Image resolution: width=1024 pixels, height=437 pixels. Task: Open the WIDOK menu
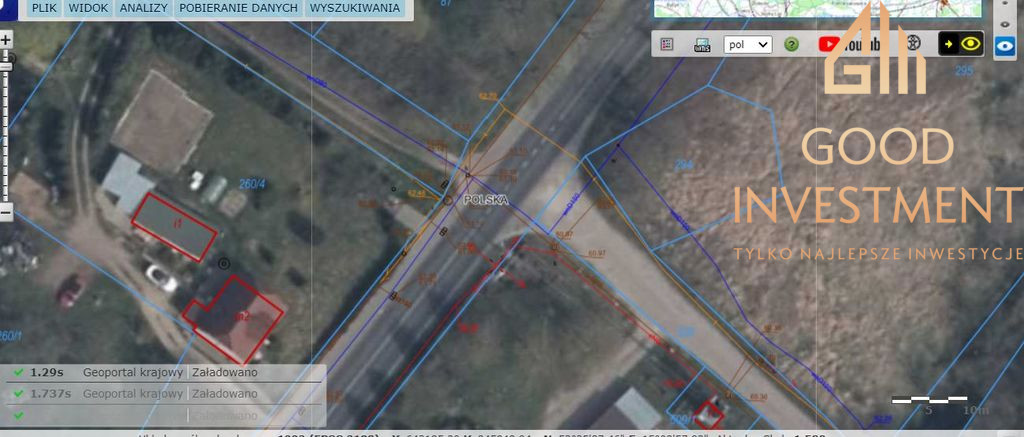pyautogui.click(x=88, y=8)
